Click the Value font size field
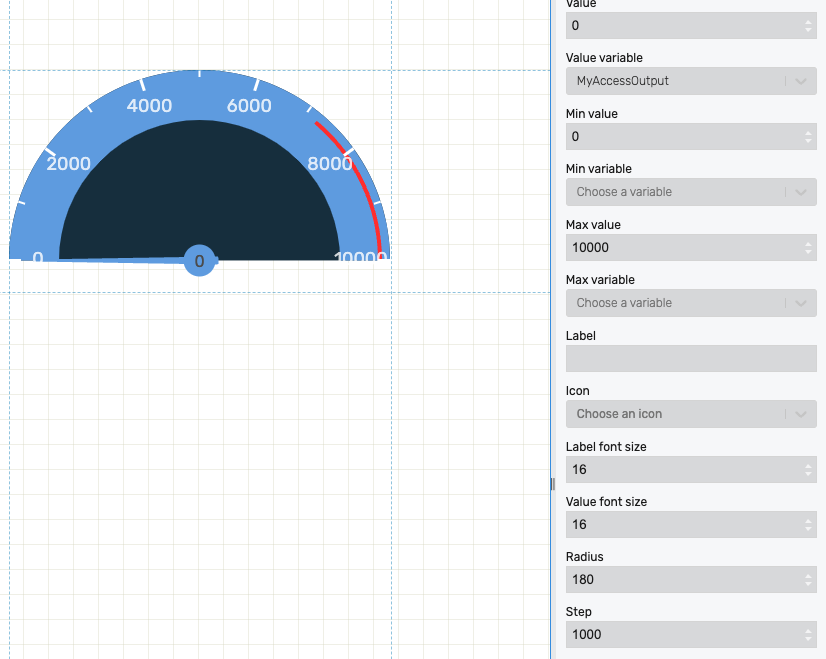 click(680, 524)
